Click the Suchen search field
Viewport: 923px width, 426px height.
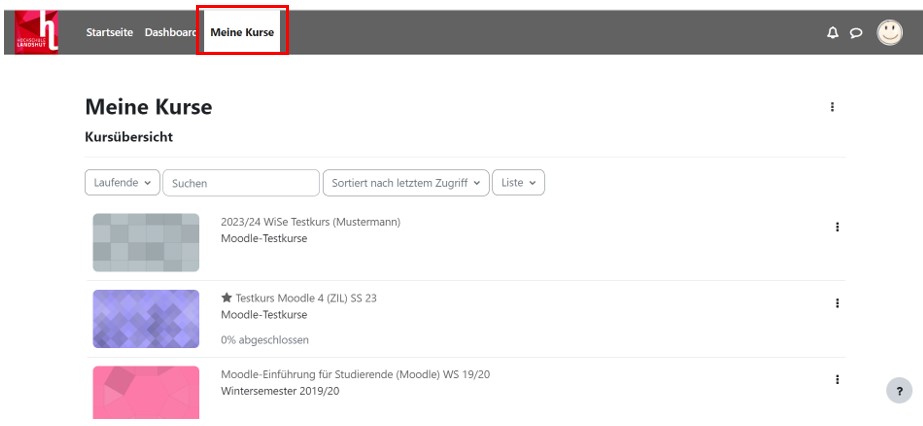pos(240,183)
